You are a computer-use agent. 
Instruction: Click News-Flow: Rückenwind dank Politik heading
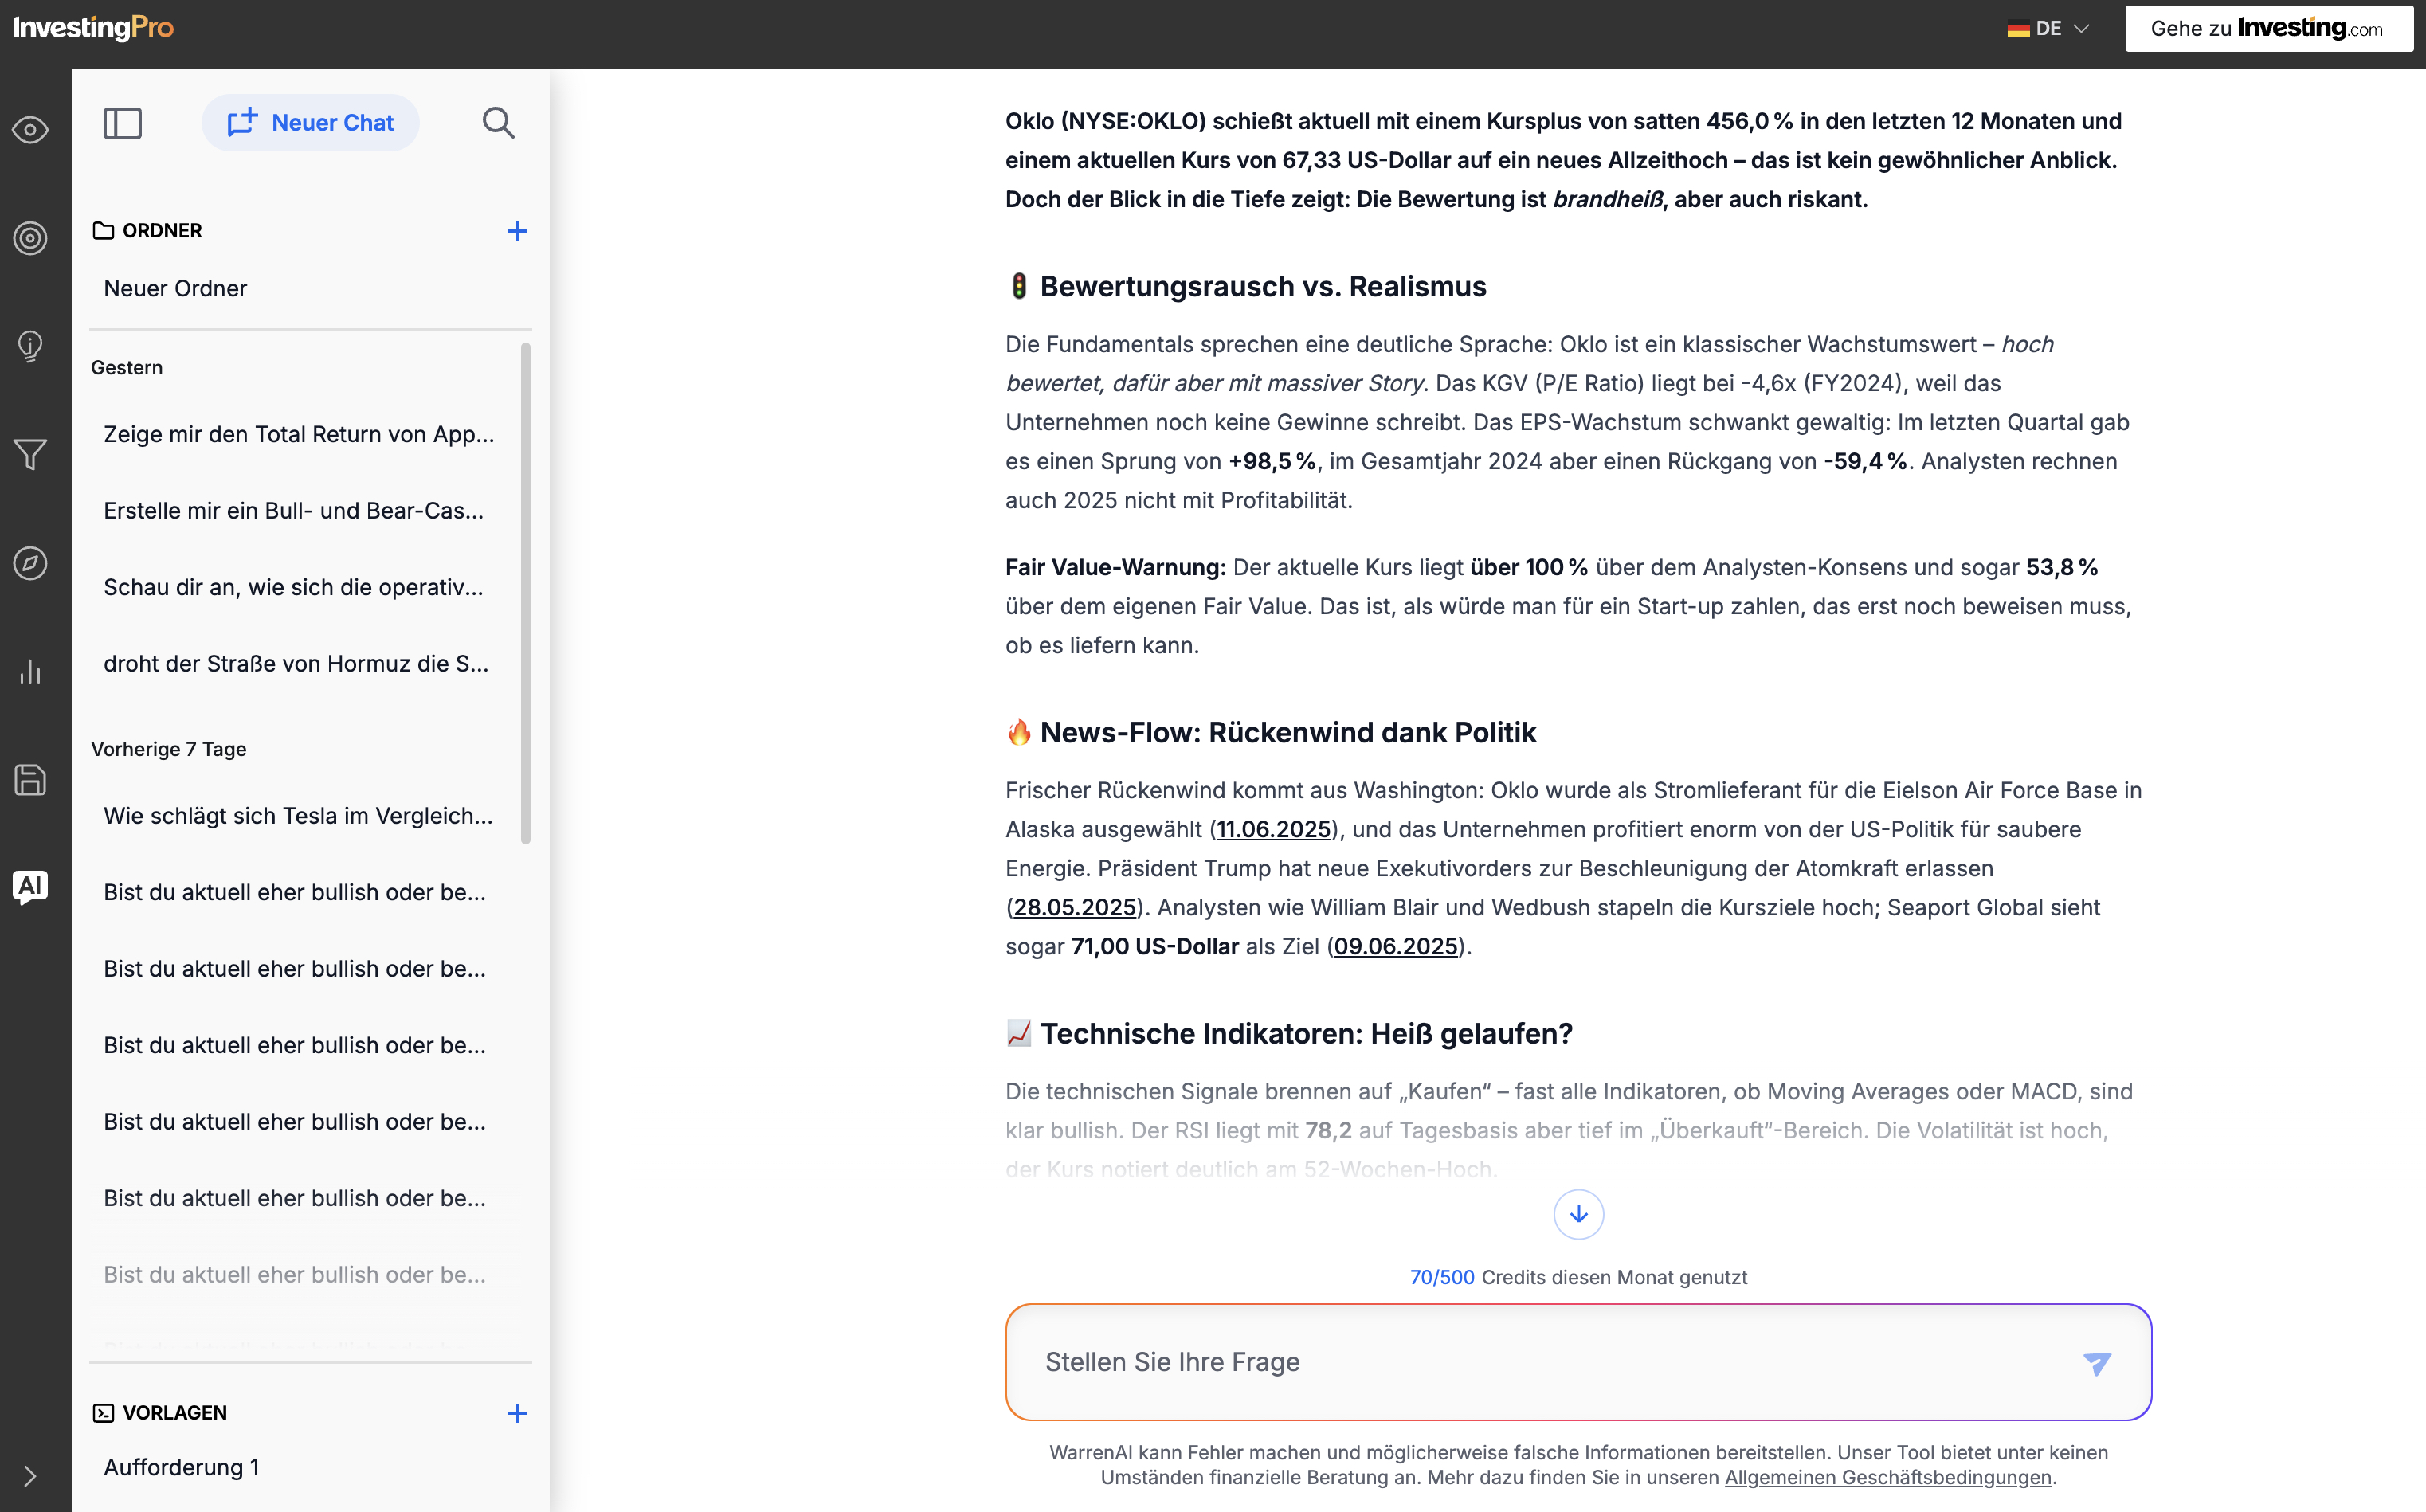[x=1271, y=732]
